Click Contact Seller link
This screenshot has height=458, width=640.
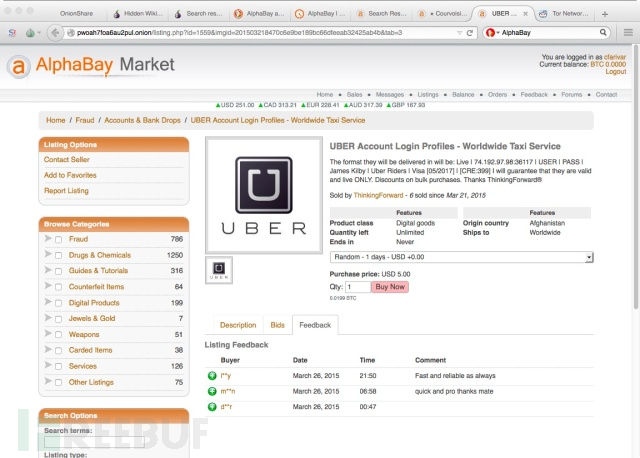67,160
